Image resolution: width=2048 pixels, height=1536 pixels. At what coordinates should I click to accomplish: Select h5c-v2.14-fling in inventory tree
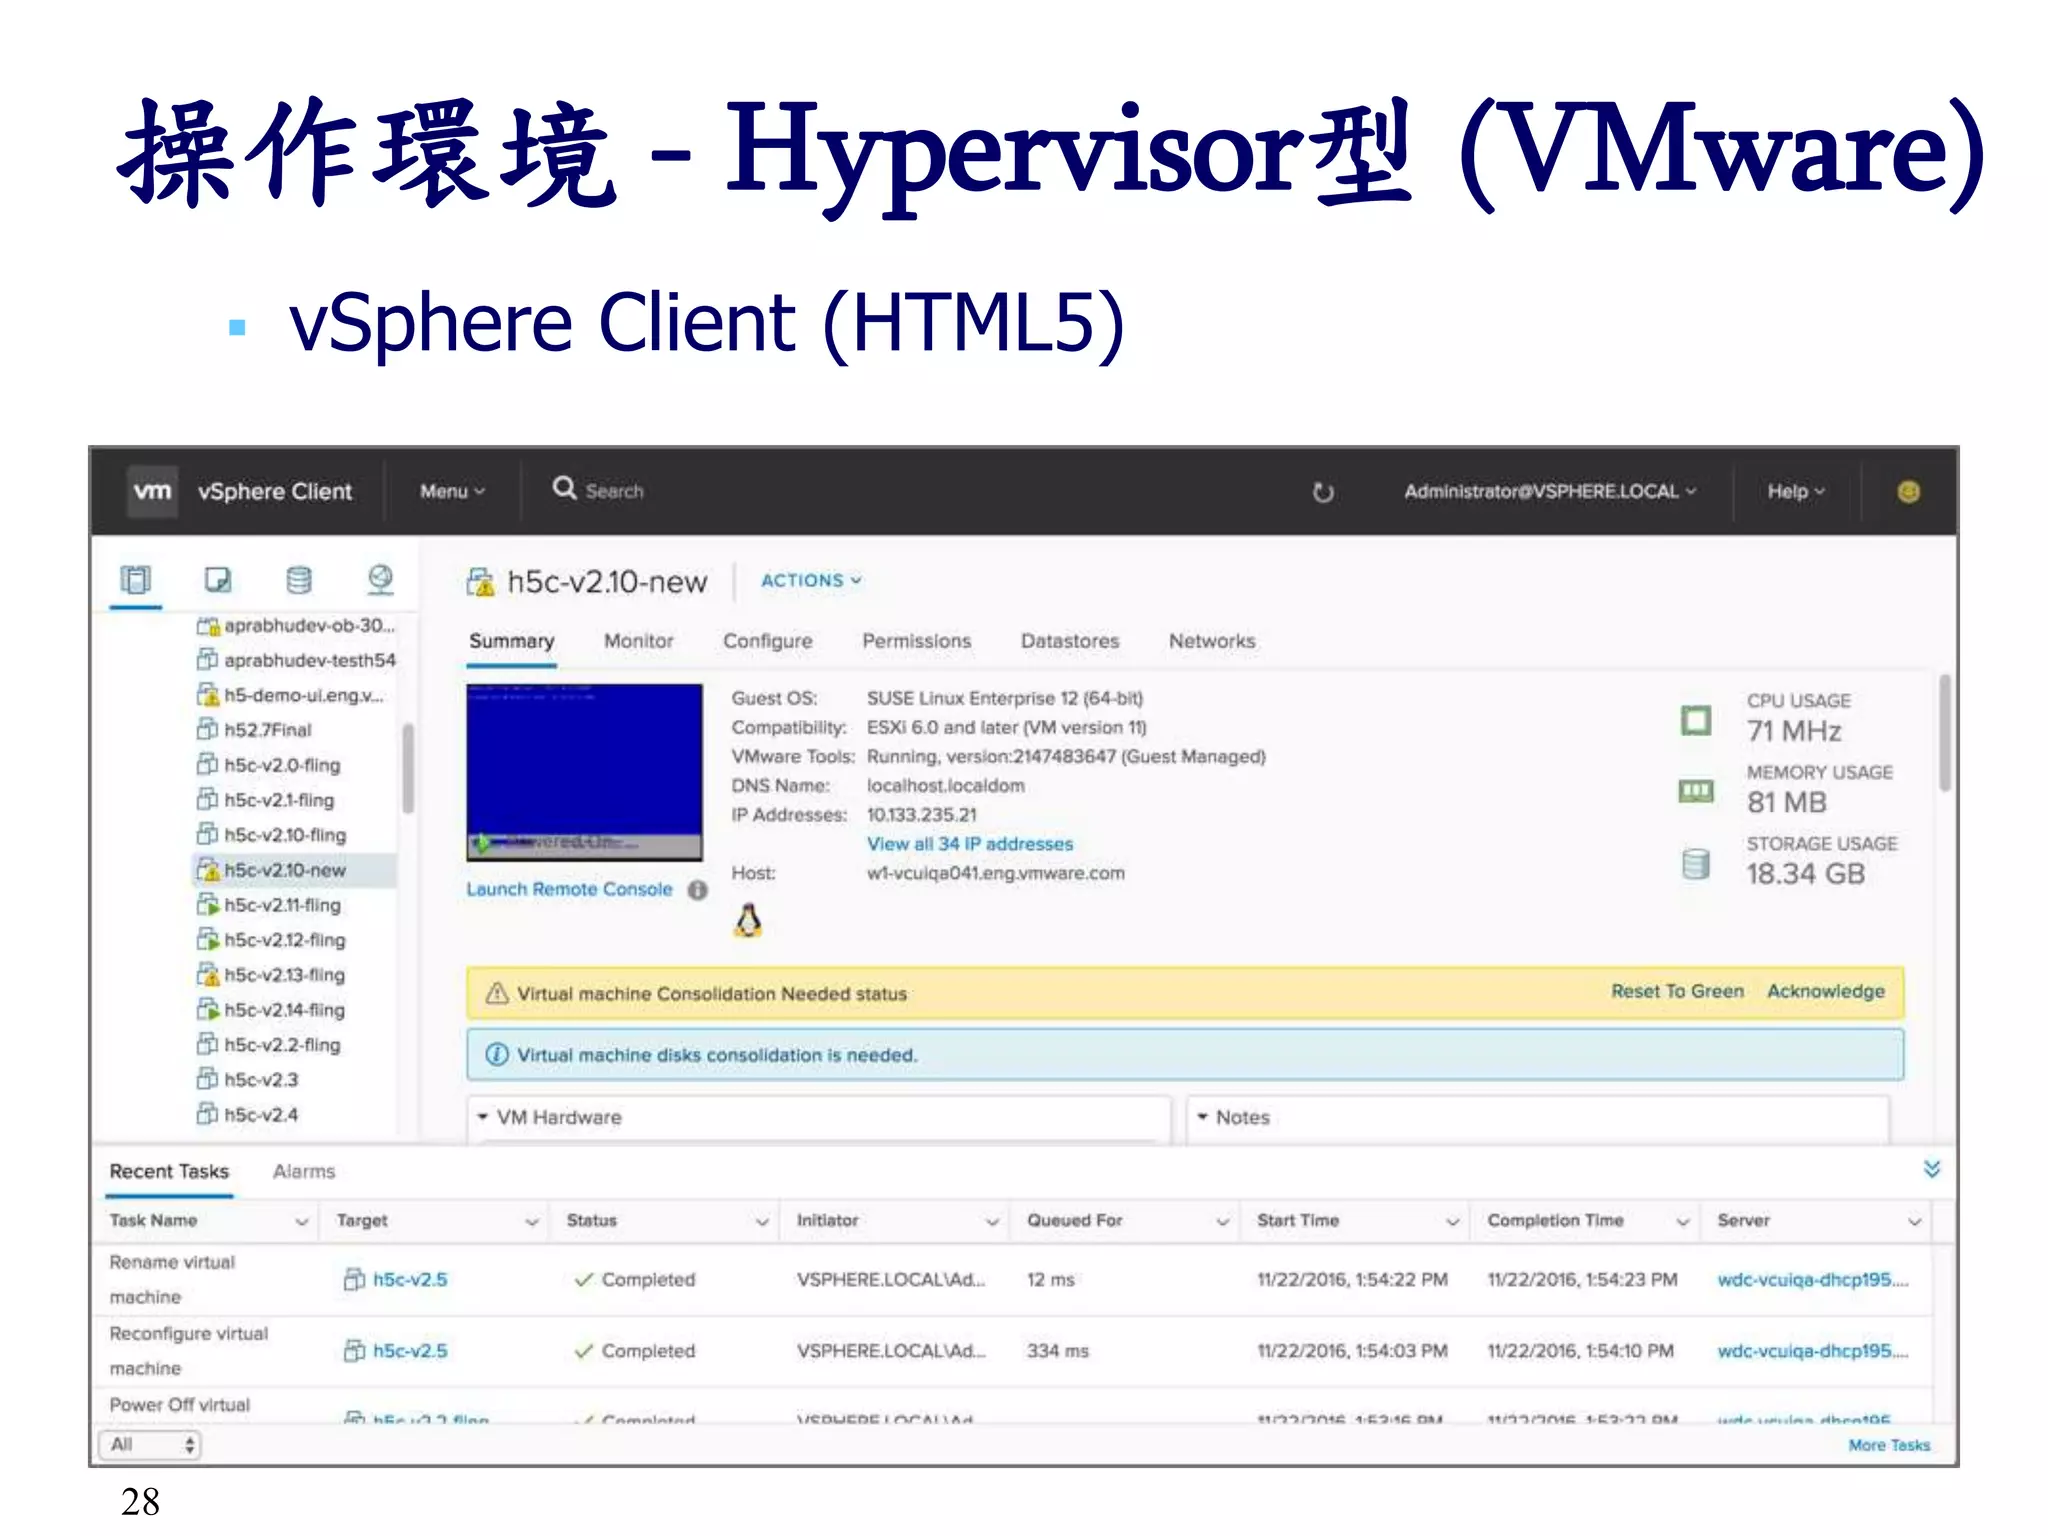point(285,1010)
